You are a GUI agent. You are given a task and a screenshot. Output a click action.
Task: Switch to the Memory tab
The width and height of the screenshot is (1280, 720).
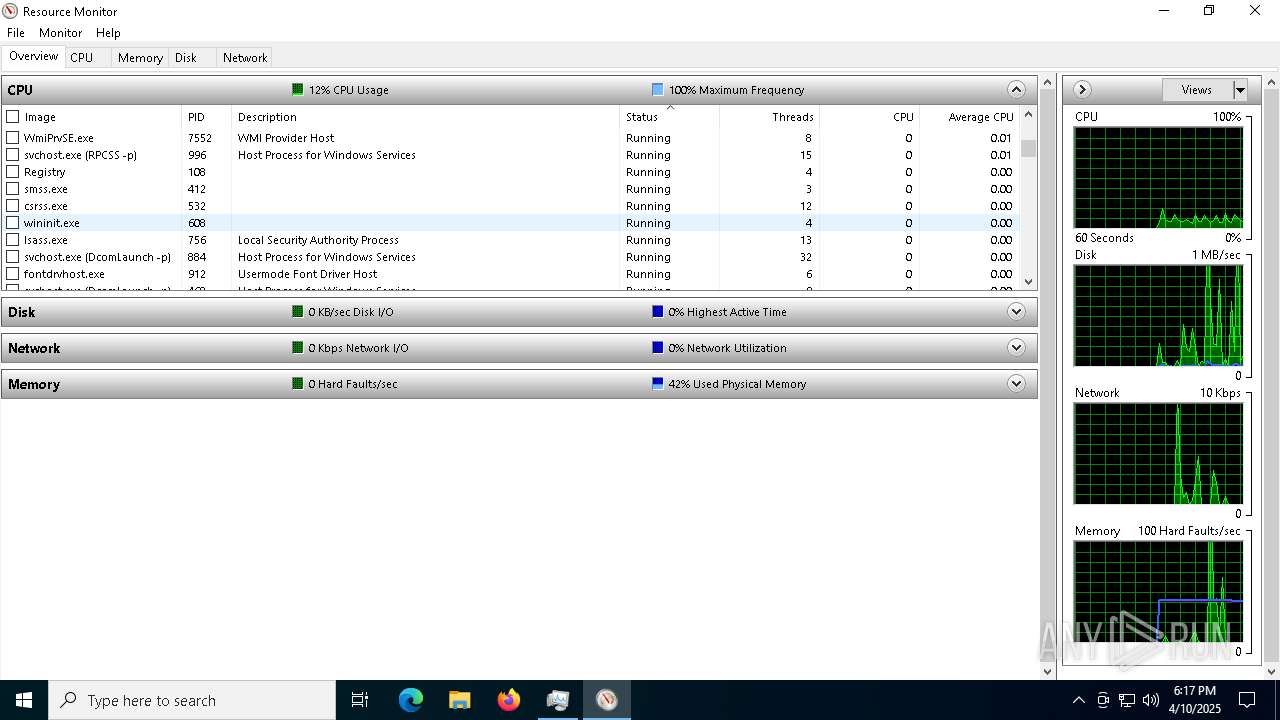pos(140,58)
